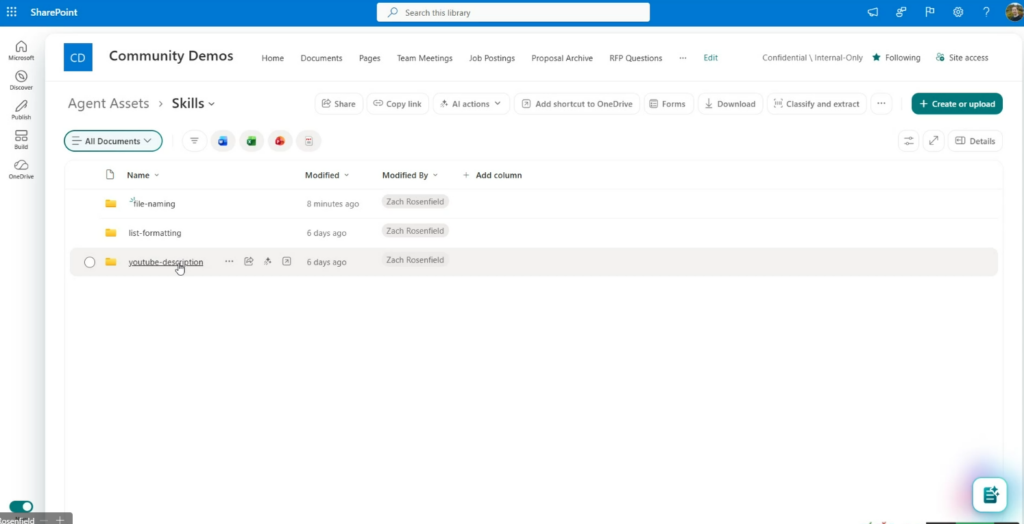Expand the All Documents view dropdown
The height and width of the screenshot is (524, 1024).
[113, 141]
